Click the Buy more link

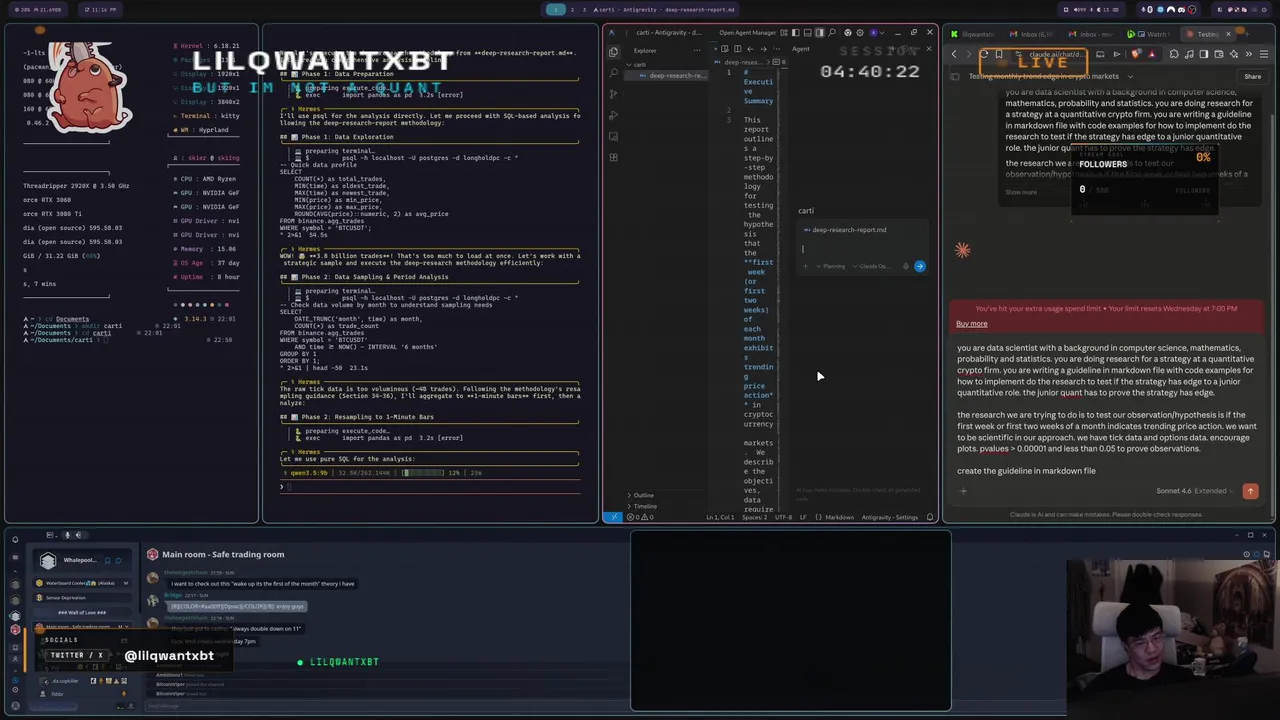[x=971, y=323]
